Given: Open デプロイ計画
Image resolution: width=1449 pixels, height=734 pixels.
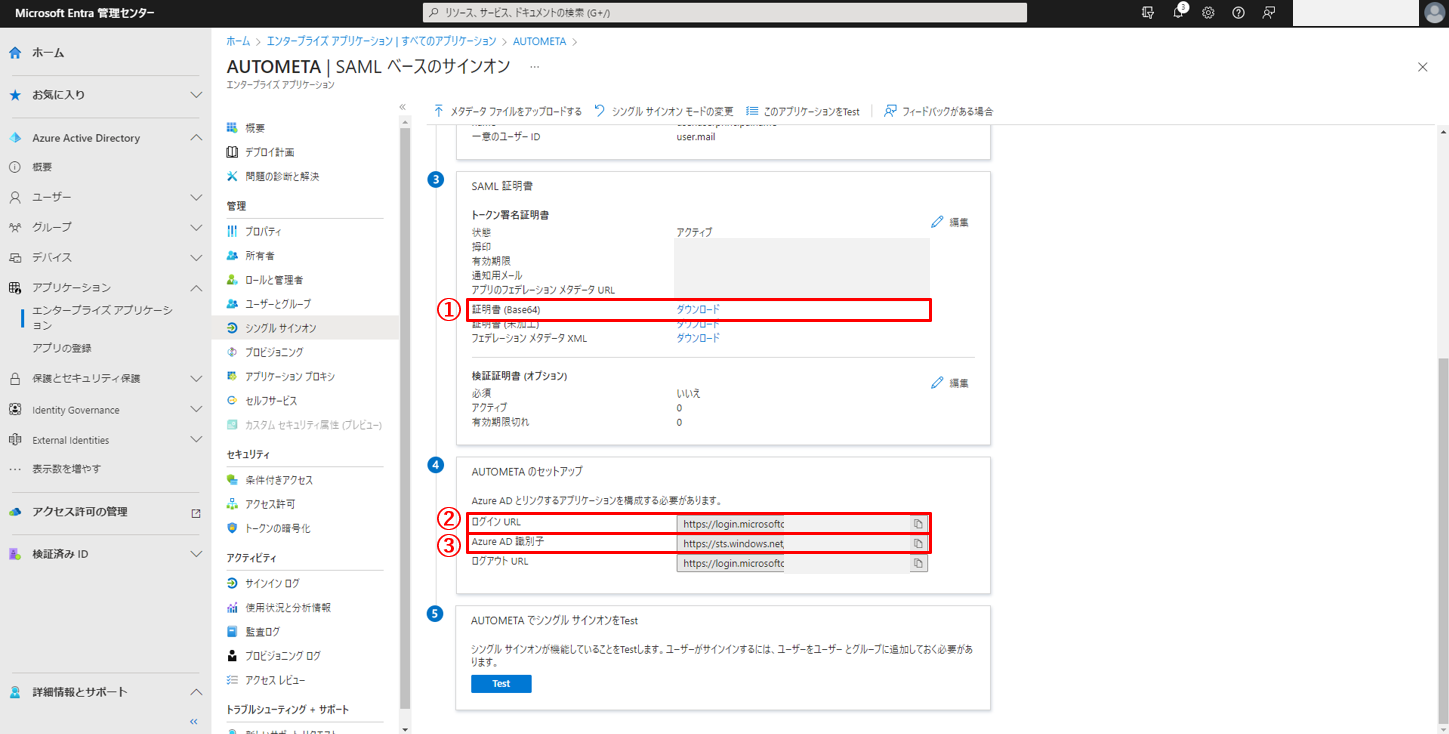Looking at the screenshot, I should (x=269, y=152).
